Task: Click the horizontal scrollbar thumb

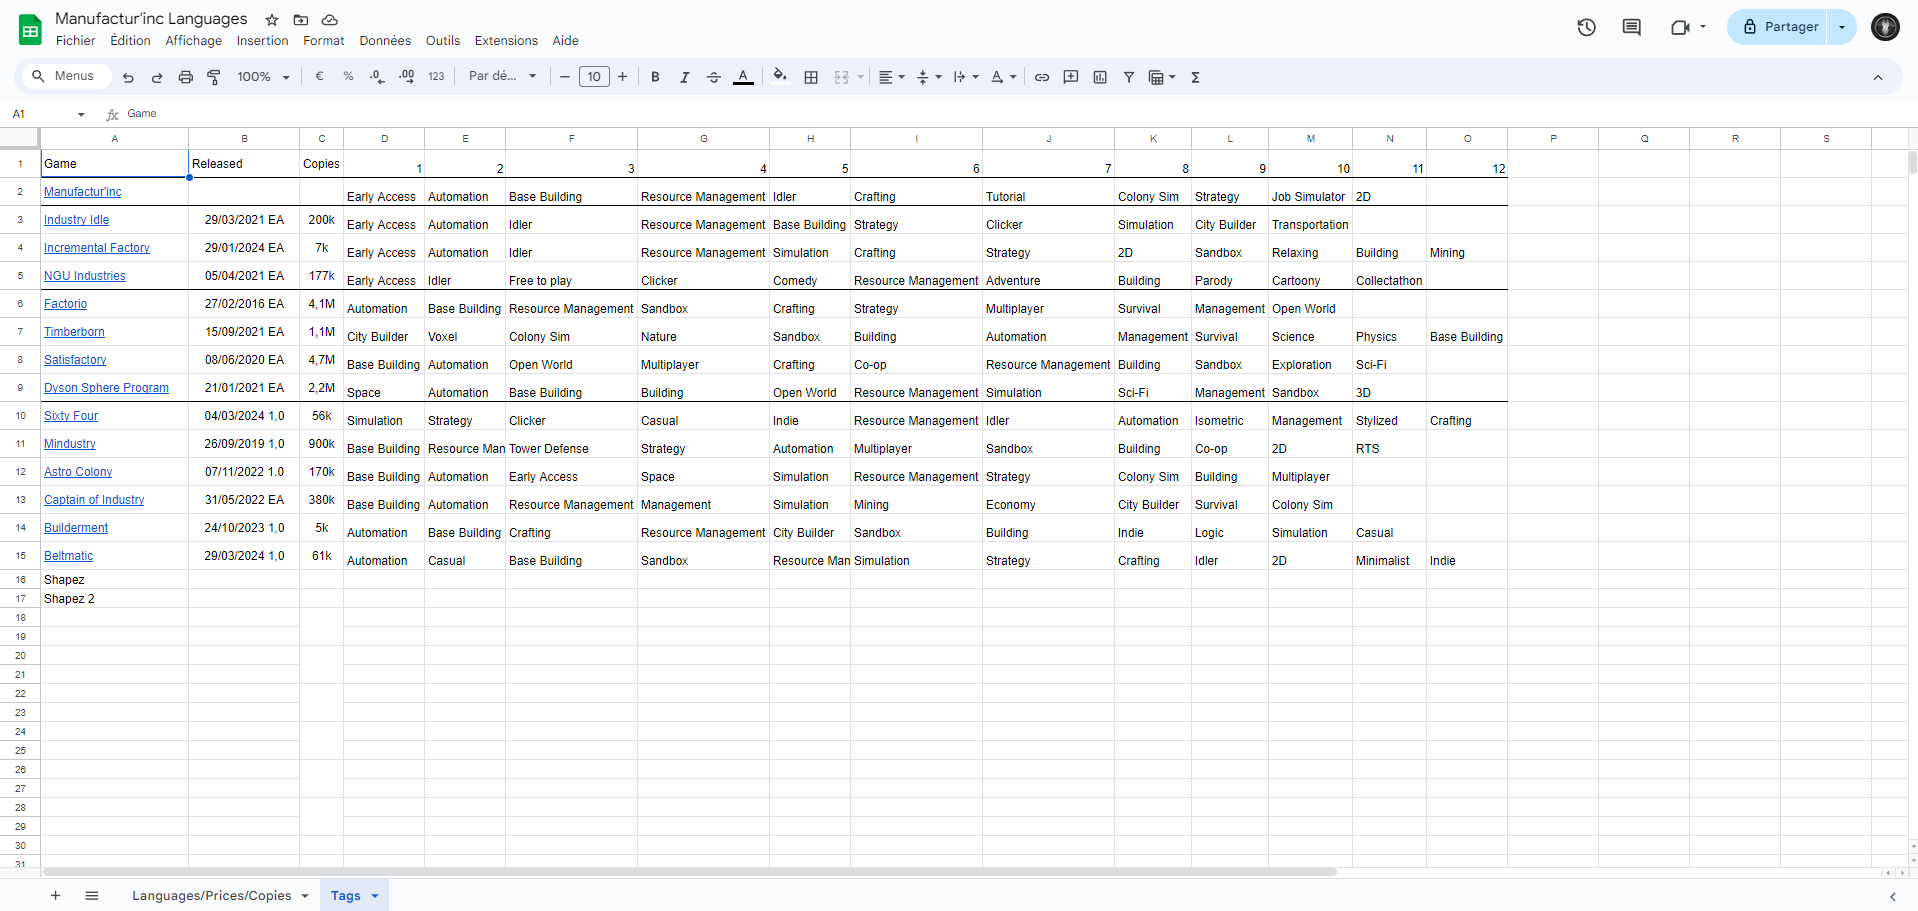Action: [x=690, y=872]
